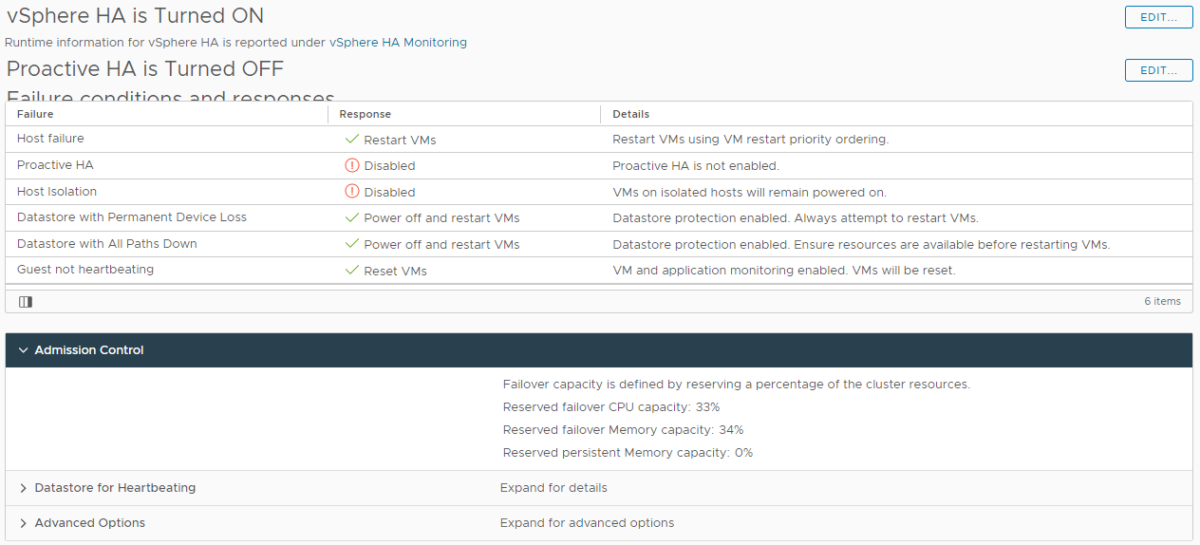Screen dimensions: 1200x545
Task: Click check icon for Permanent Device Loss row
Action: (351, 217)
